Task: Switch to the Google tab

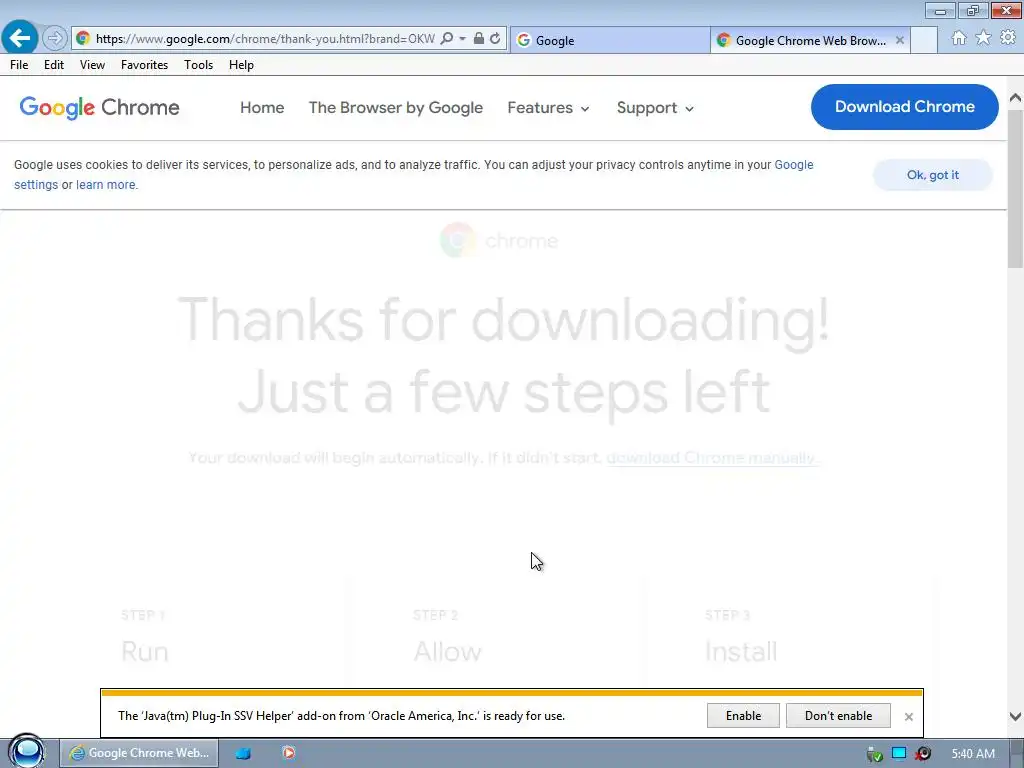Action: [610, 40]
